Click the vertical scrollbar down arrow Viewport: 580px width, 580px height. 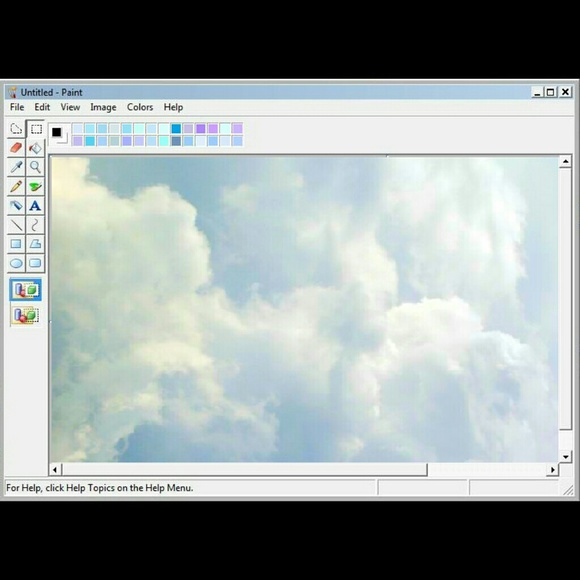566,457
